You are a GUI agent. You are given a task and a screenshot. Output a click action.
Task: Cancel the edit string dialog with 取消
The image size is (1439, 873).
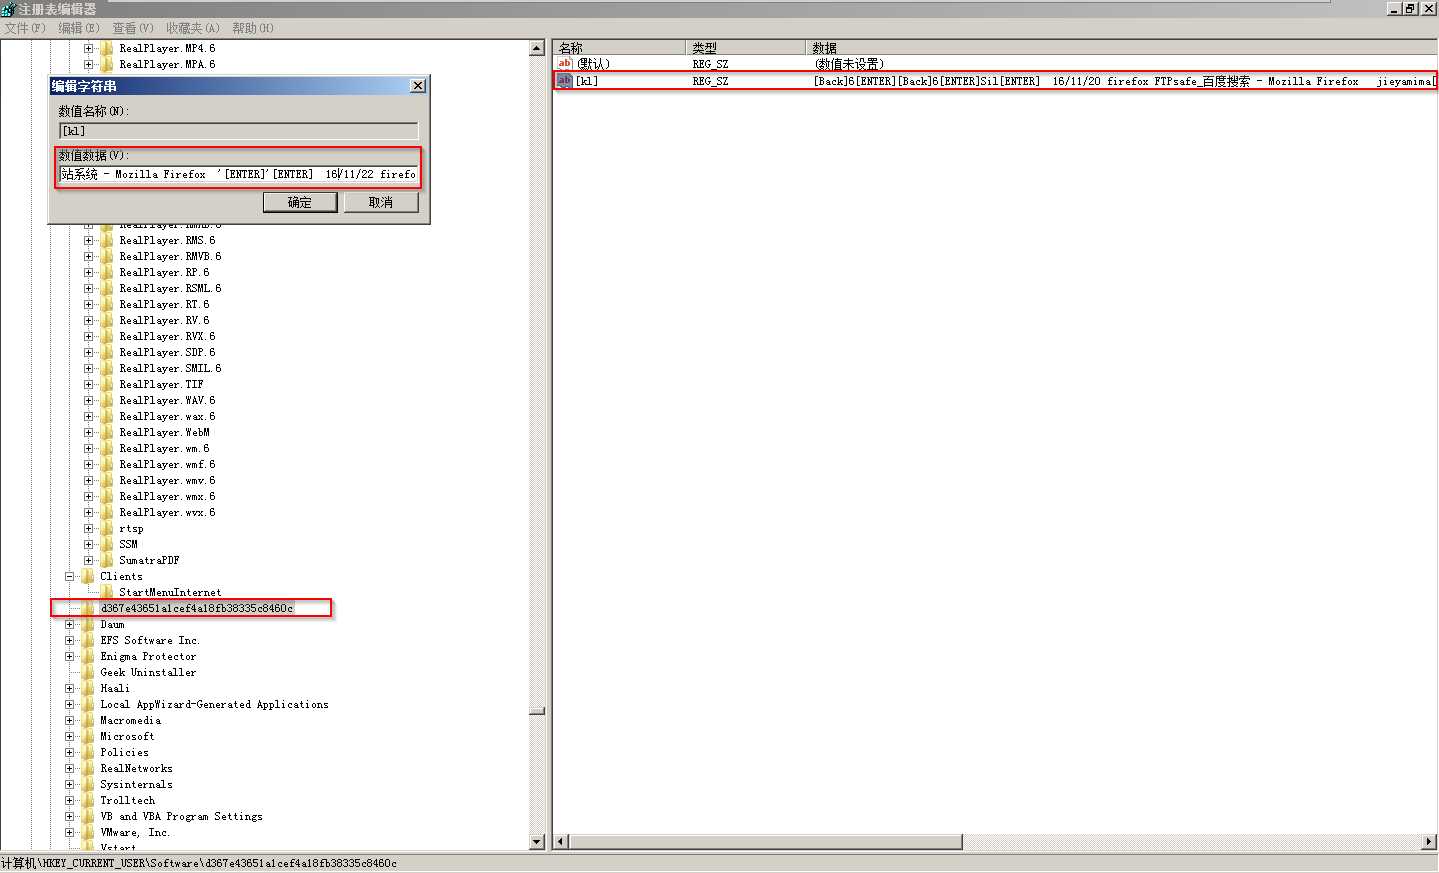[x=381, y=202]
